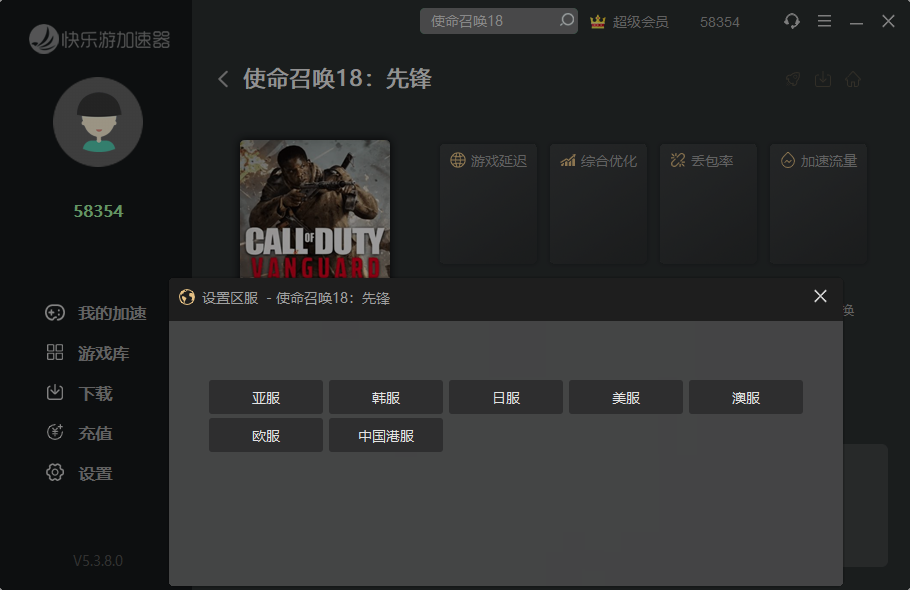
Task: Select the 亚服 Asia server button
Action: pyautogui.click(x=266, y=397)
